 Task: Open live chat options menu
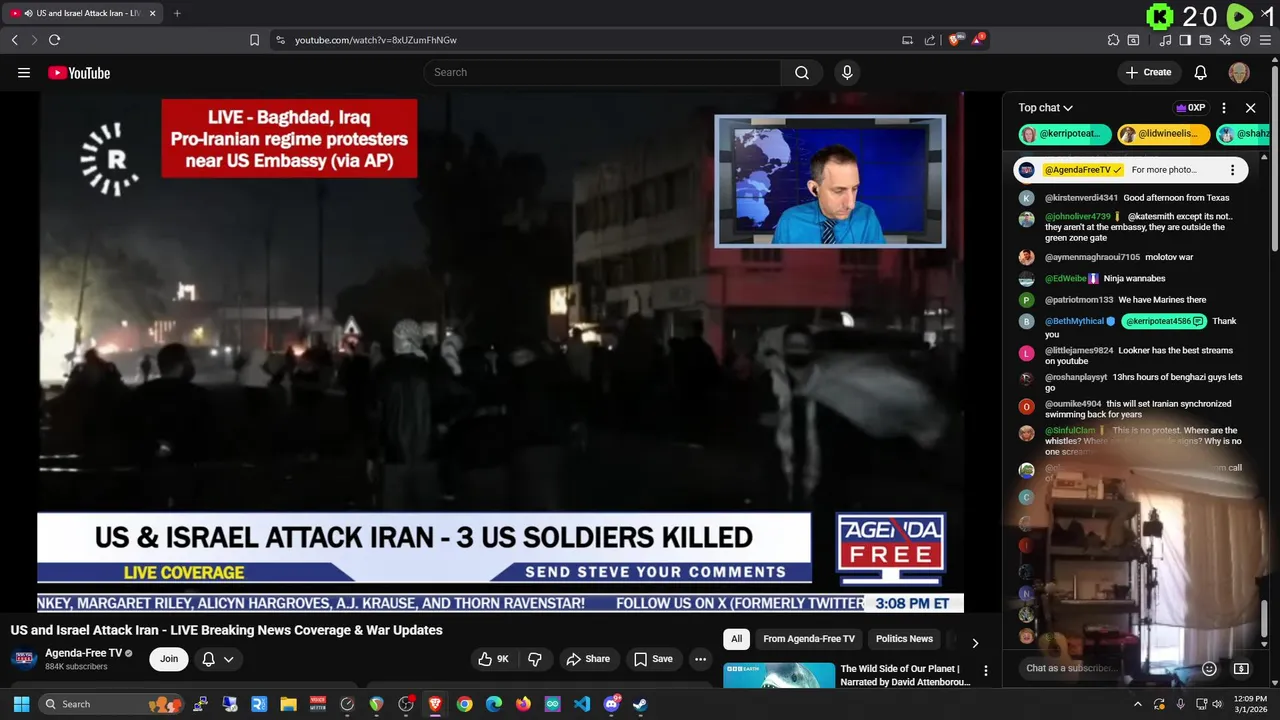tap(1224, 108)
